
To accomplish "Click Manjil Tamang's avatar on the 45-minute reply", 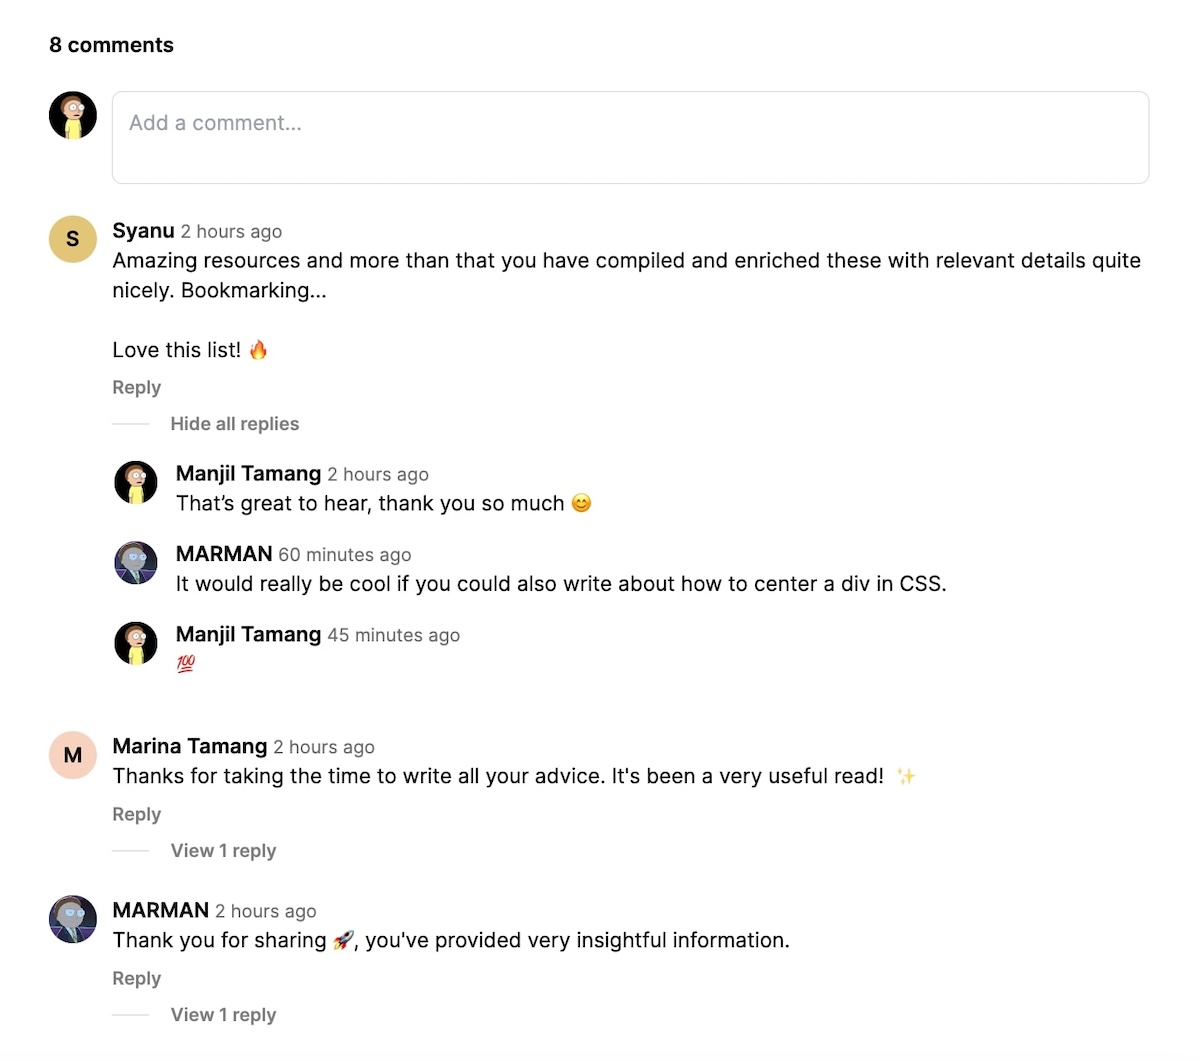I will [x=136, y=643].
